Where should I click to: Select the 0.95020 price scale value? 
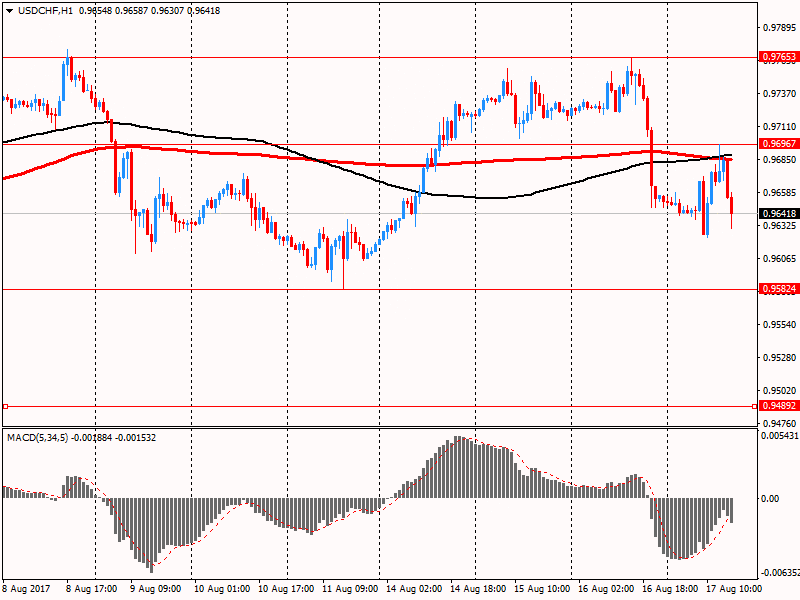(780, 391)
